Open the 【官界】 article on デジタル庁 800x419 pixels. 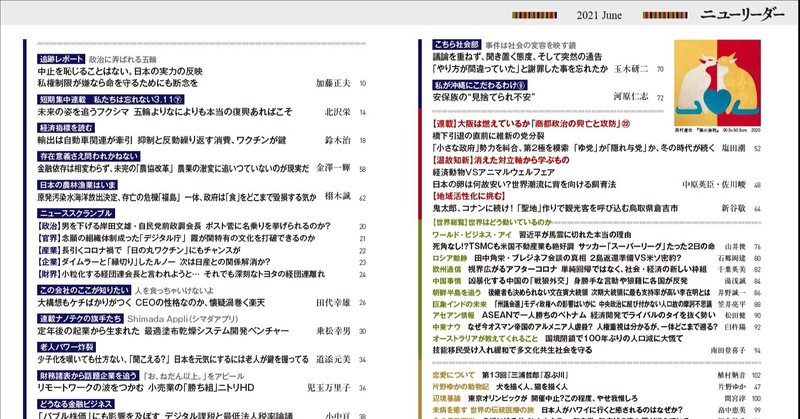pos(176,238)
